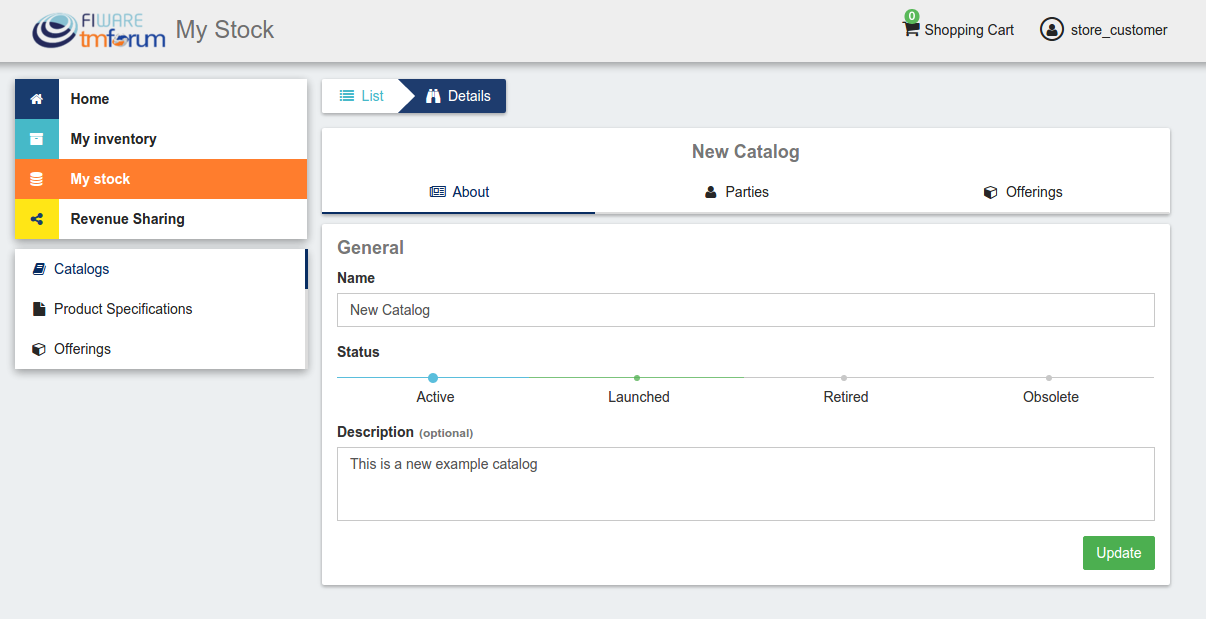Open the About tab
Viewport: 1206px width, 619px height.
coord(459,192)
